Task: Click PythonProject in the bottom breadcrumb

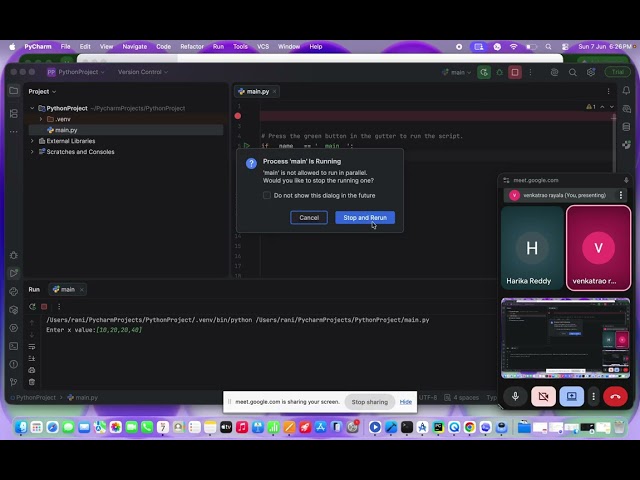Action: click(x=36, y=398)
